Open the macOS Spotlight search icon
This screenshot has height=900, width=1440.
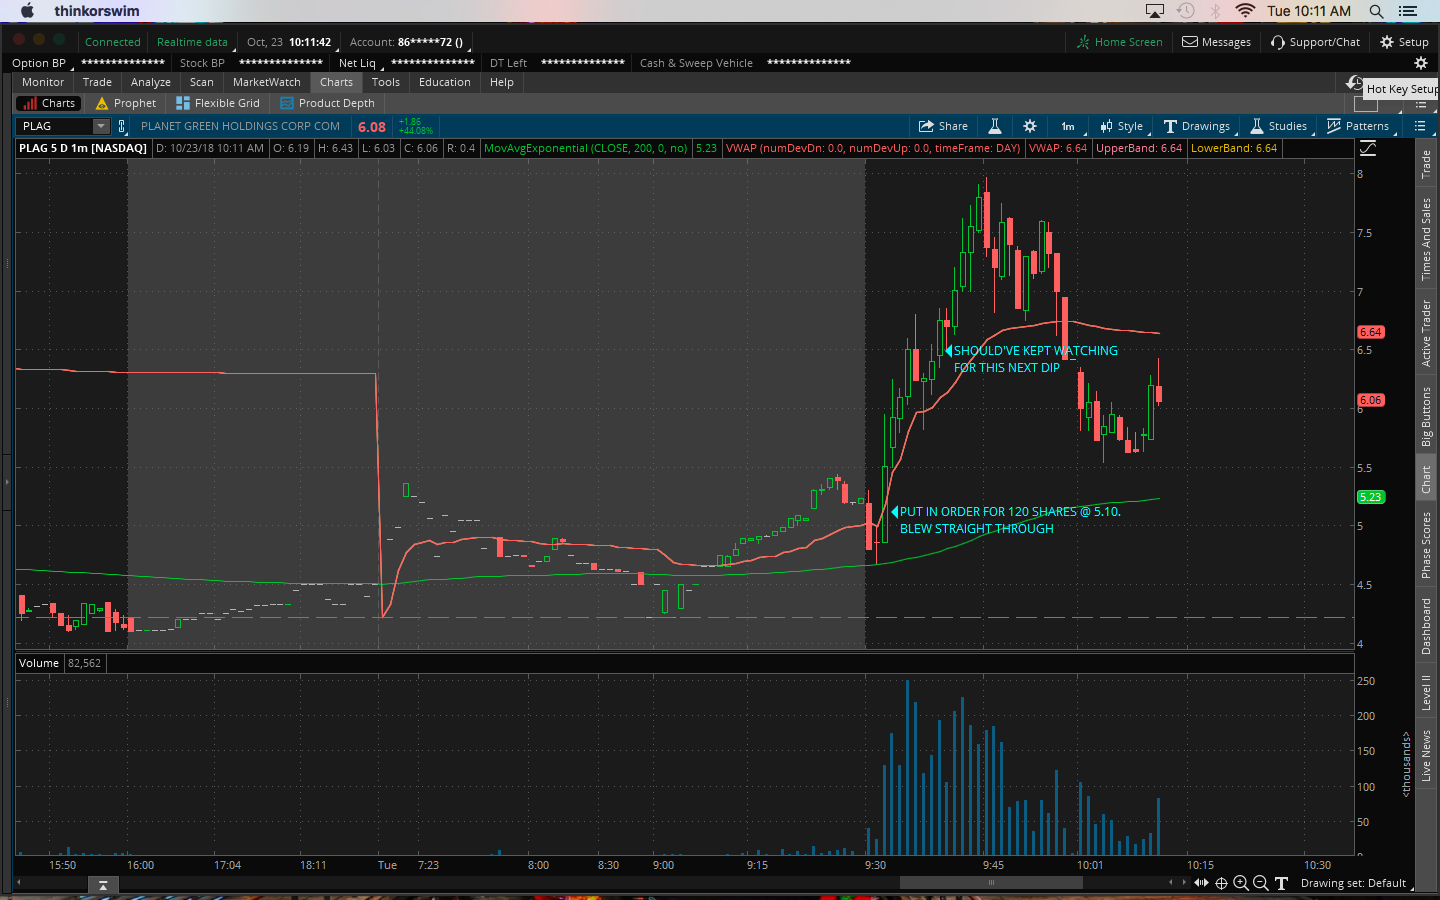(x=1376, y=11)
